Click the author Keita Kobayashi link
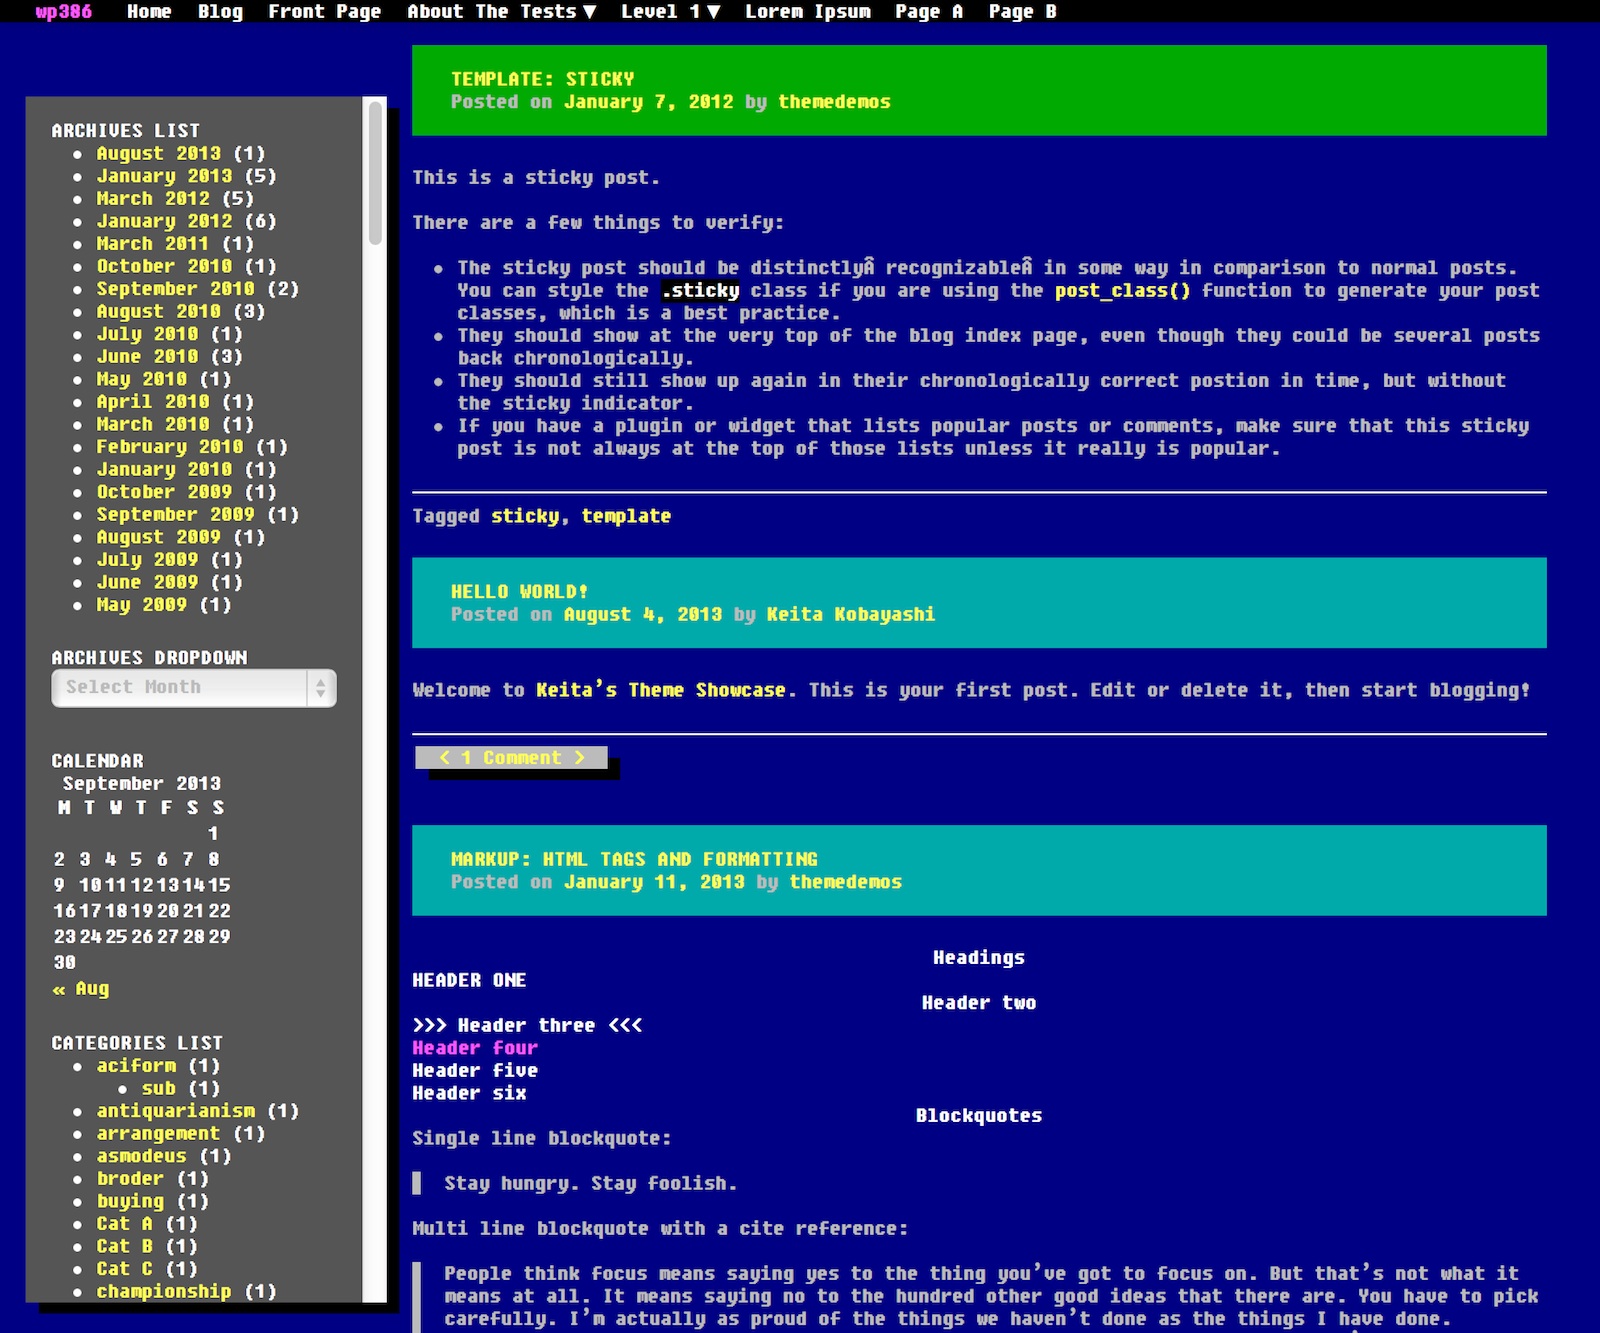This screenshot has height=1333, width=1600. click(850, 615)
